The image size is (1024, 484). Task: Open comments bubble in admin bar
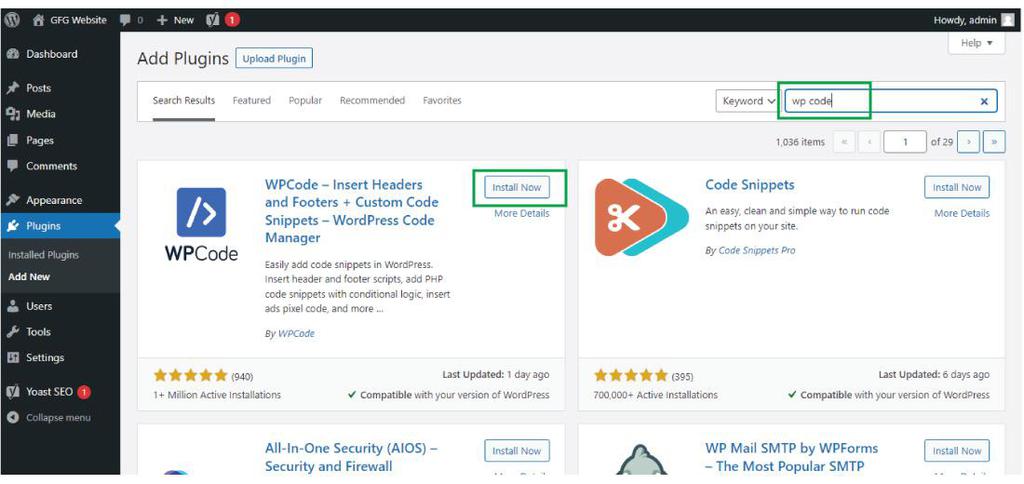click(x=131, y=20)
